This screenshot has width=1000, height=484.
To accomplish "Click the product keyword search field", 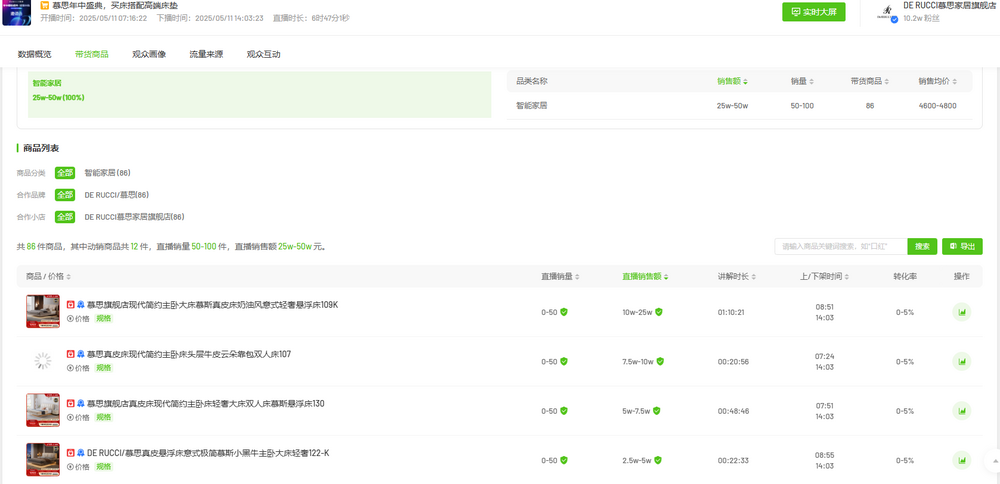I will [841, 246].
